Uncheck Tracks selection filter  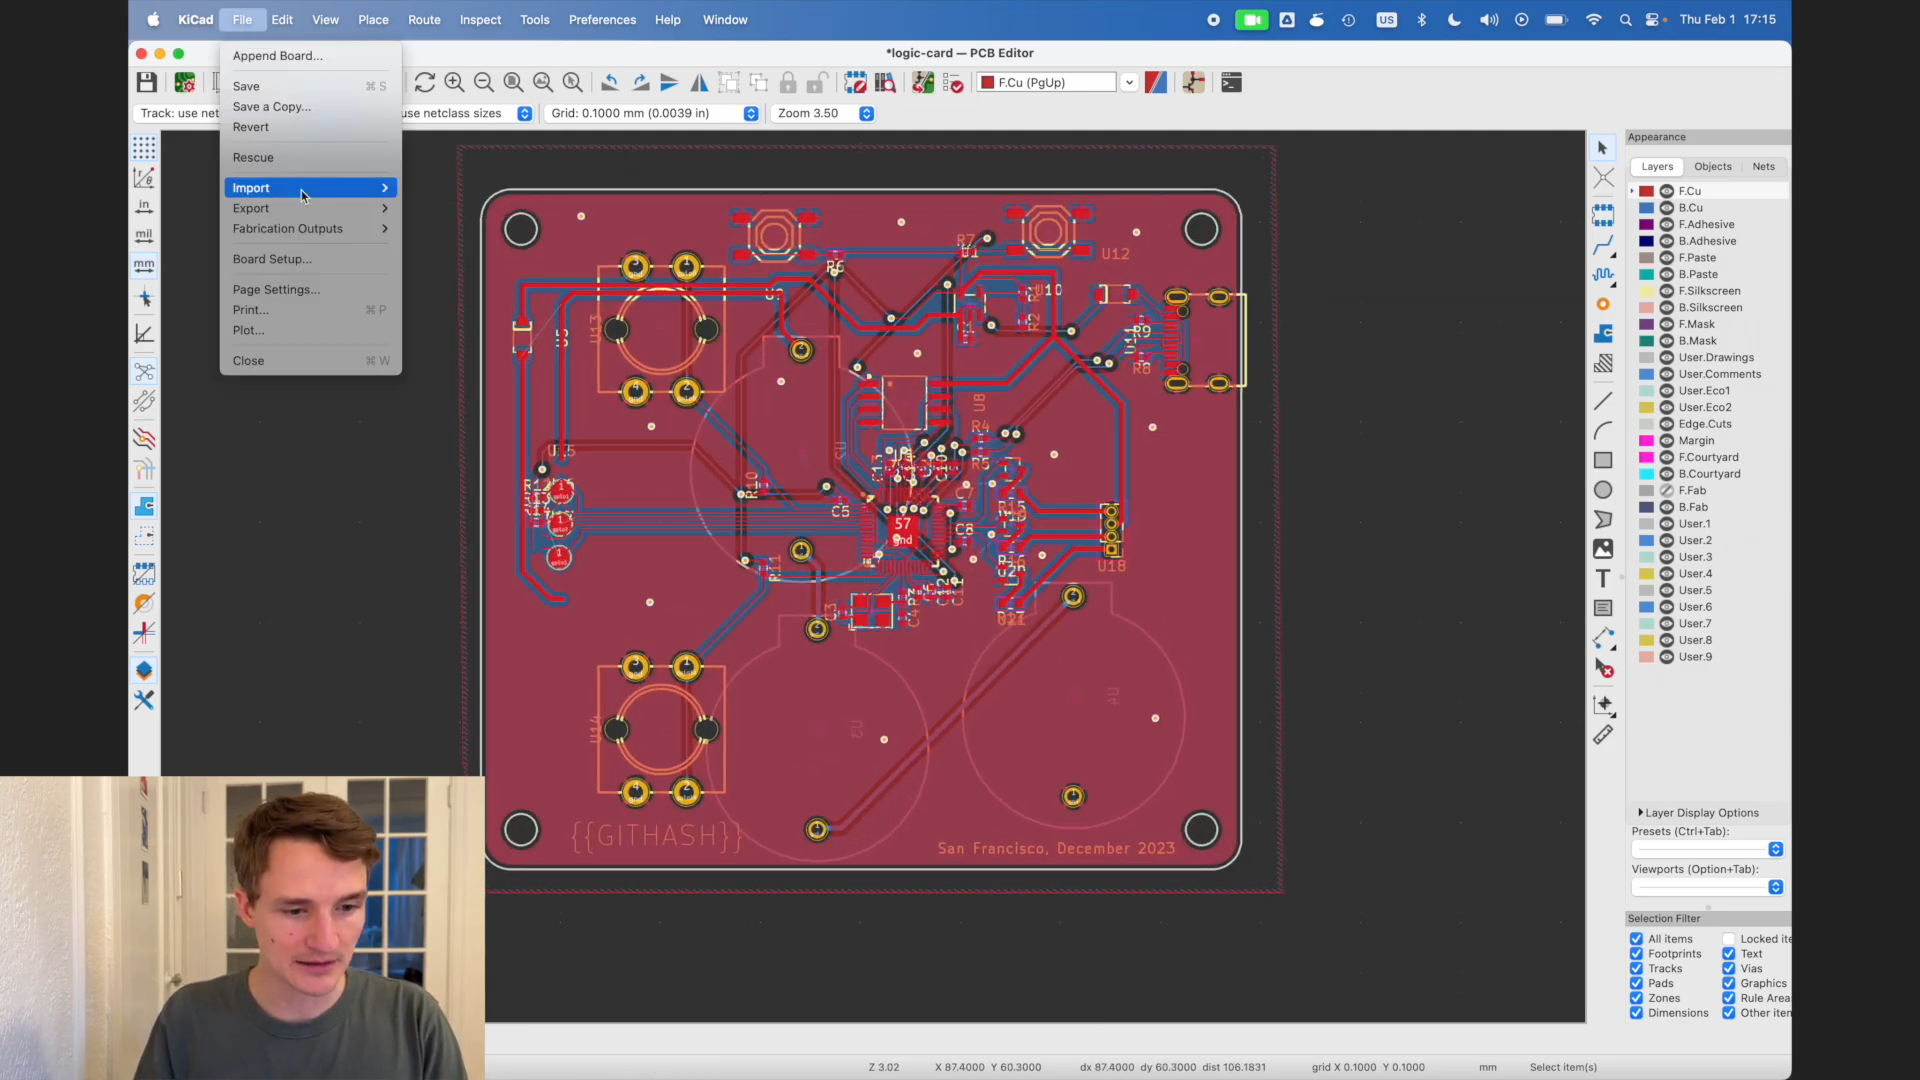pos(1636,969)
